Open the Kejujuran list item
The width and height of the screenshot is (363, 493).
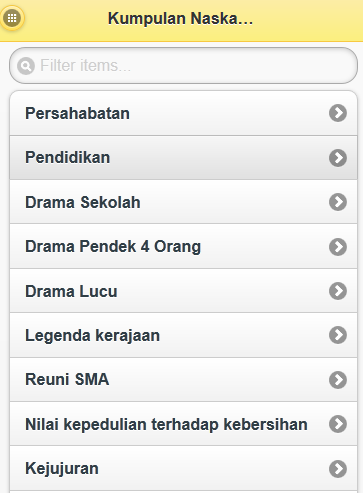coord(183,468)
